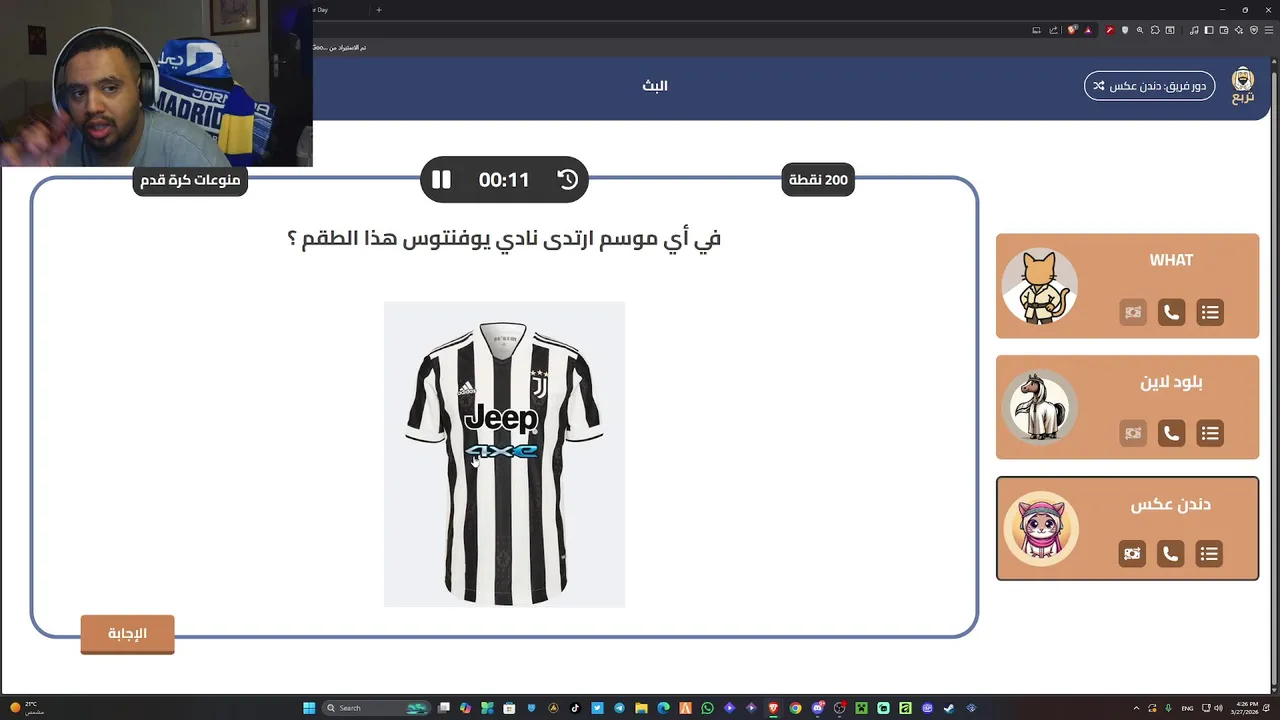Open Microsoft Edge from the taskbar
Image resolution: width=1280 pixels, height=720 pixels.
tap(664, 708)
